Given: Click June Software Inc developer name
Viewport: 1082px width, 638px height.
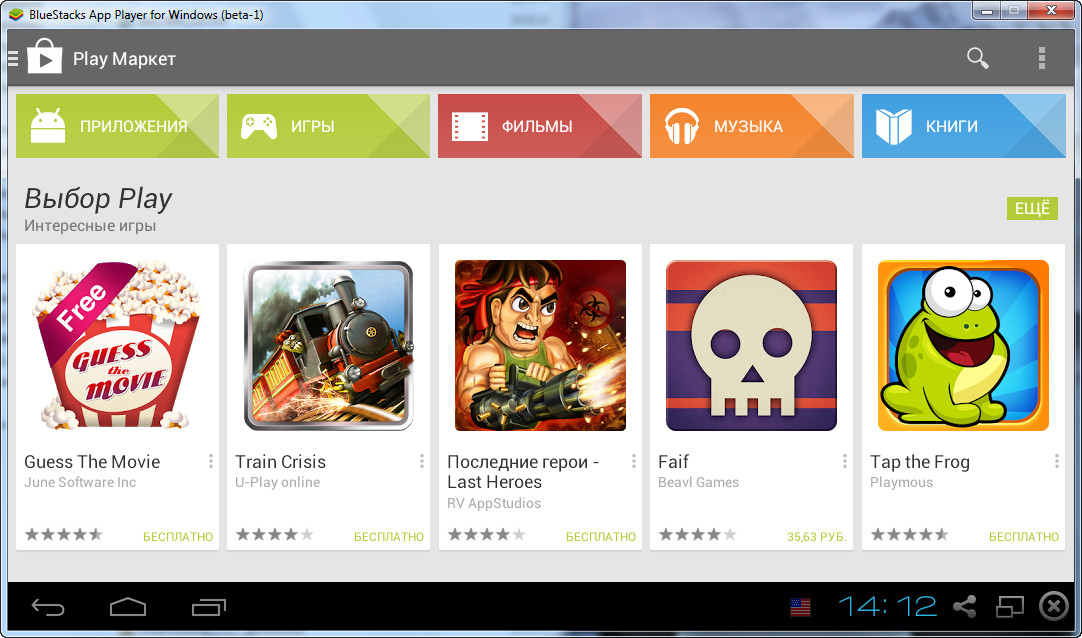Looking at the screenshot, I should 80,482.
